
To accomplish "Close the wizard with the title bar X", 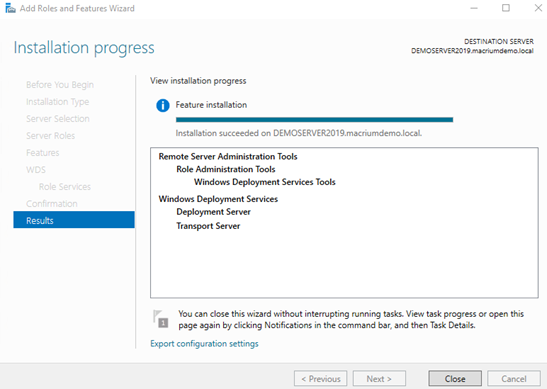I will [538, 8].
